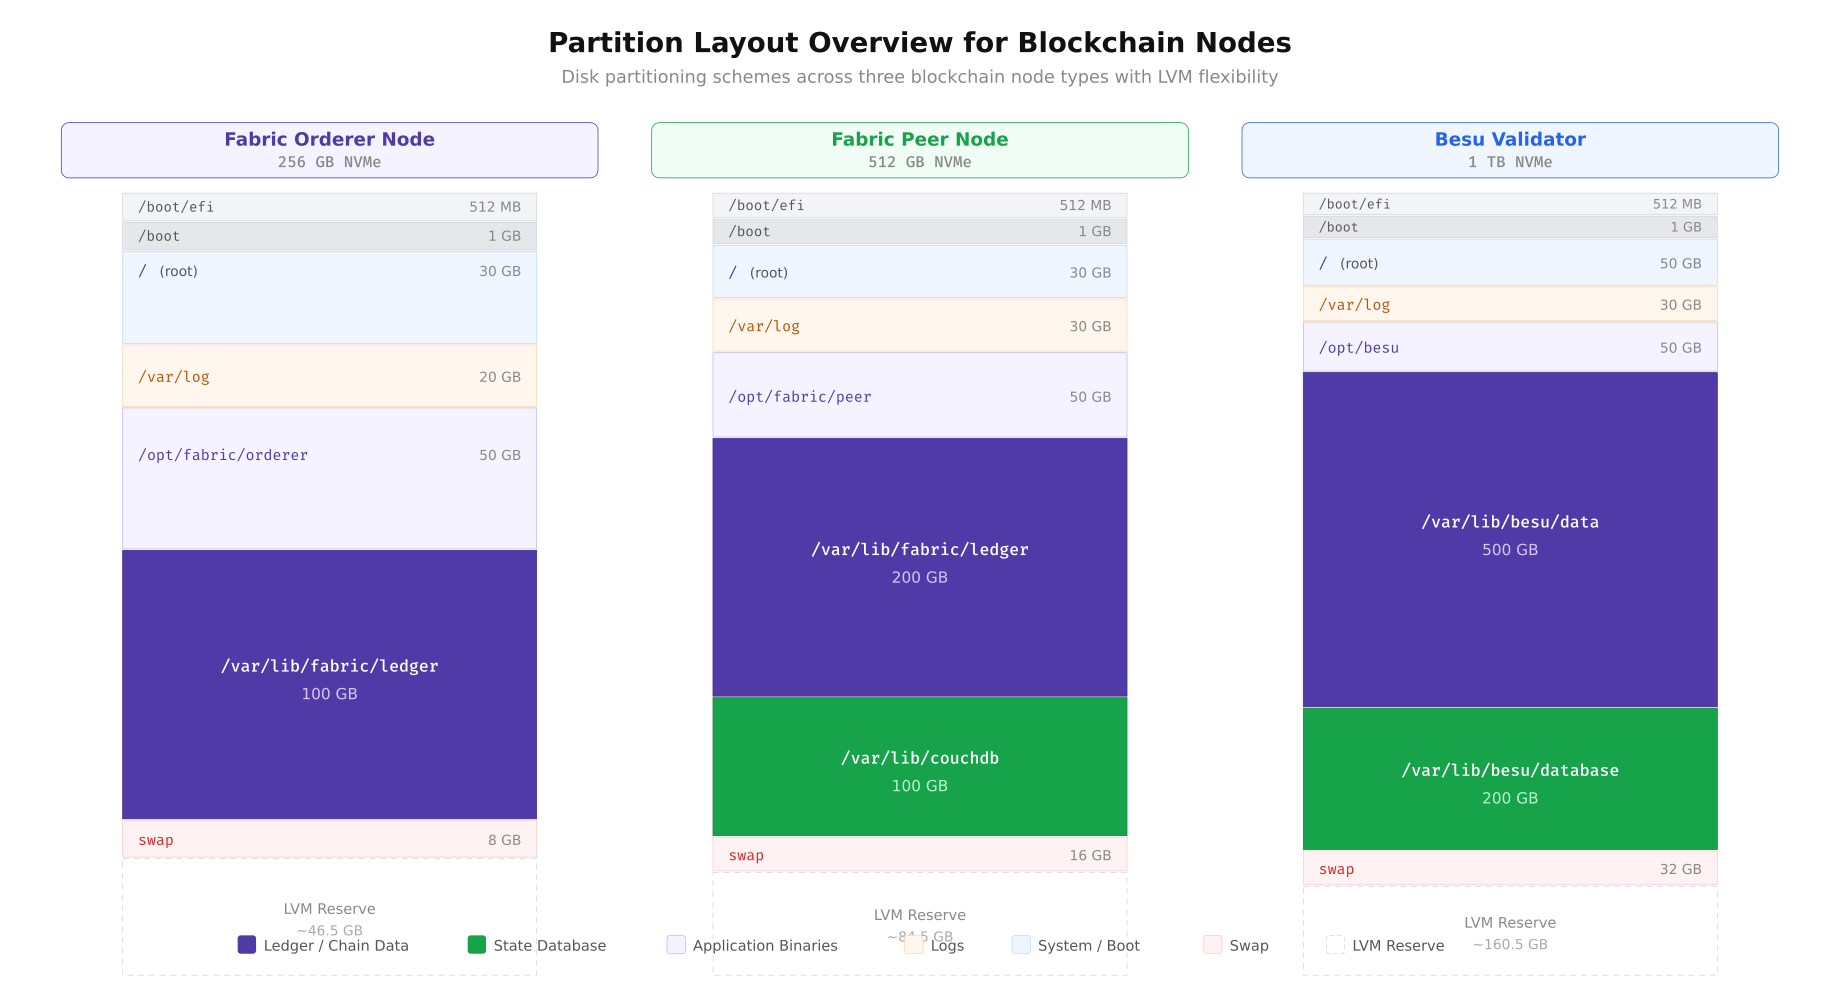Open the Fabric Orderer Node card
The image size is (1840, 997).
328,149
